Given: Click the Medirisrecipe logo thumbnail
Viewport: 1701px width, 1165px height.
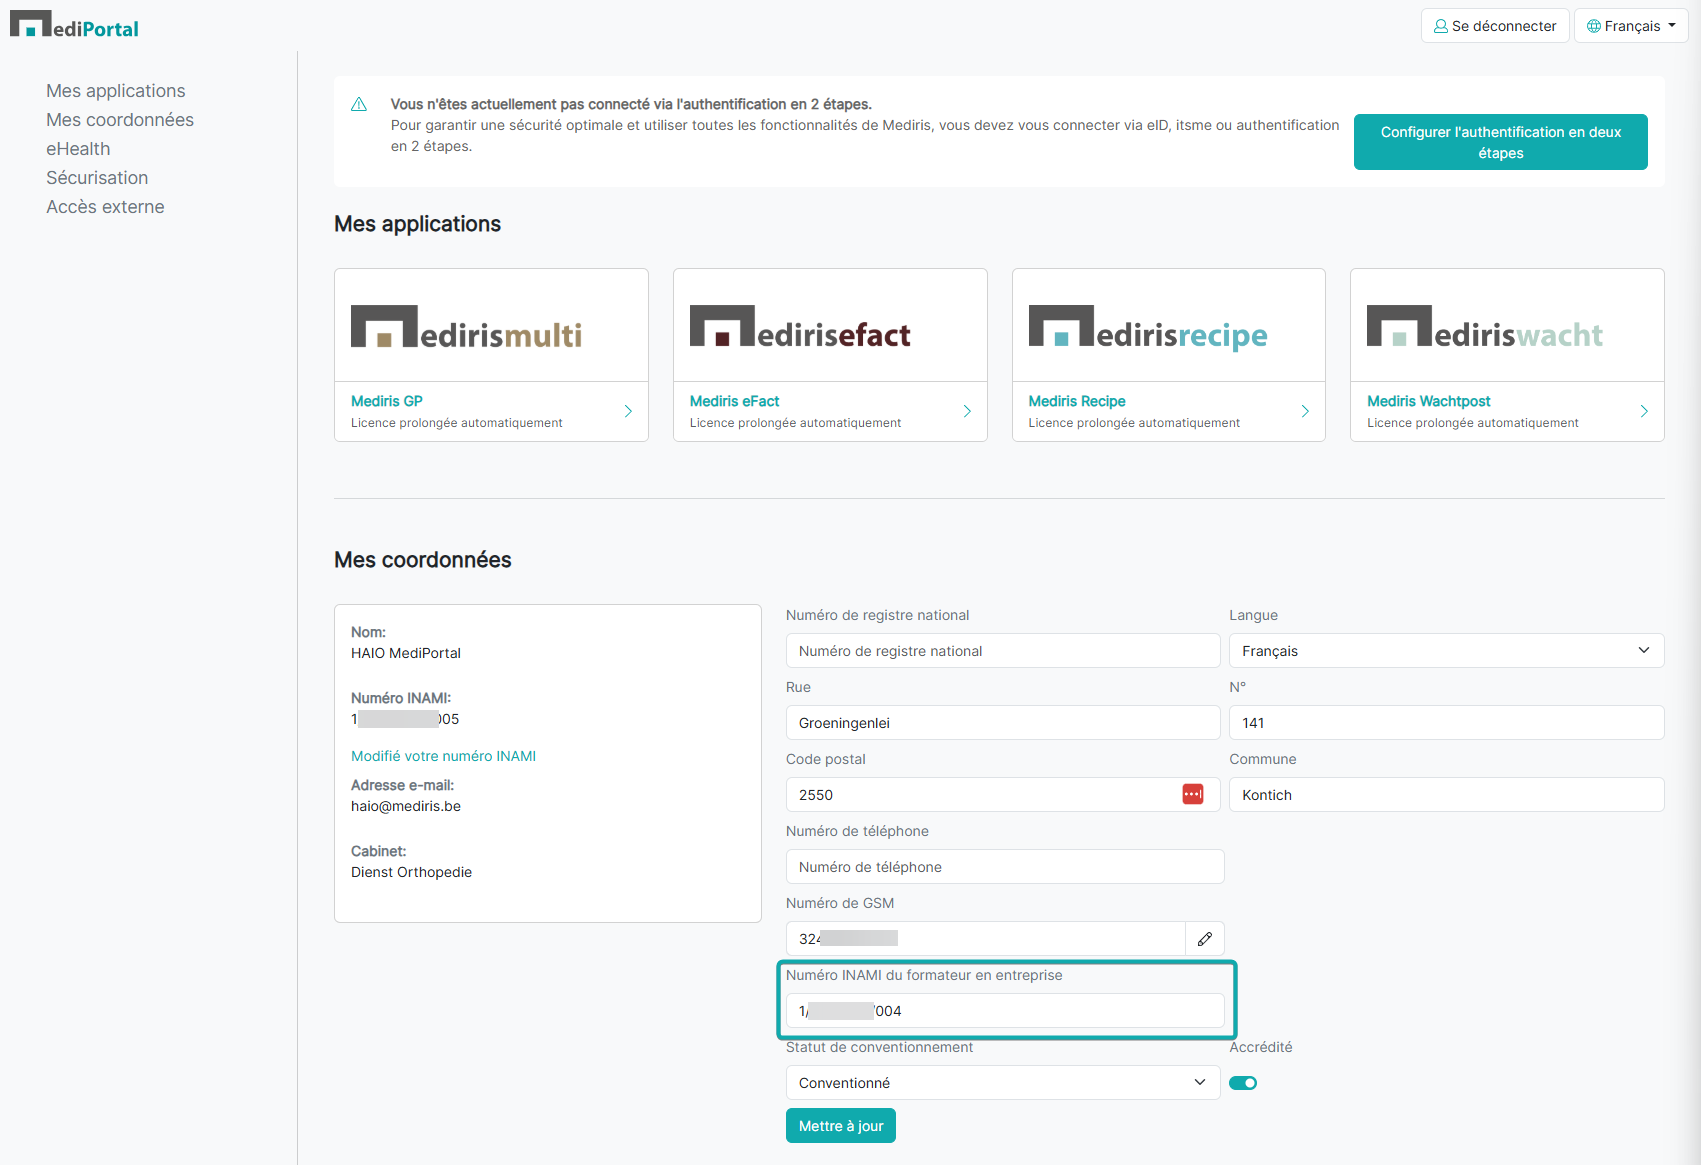Looking at the screenshot, I should [1148, 328].
